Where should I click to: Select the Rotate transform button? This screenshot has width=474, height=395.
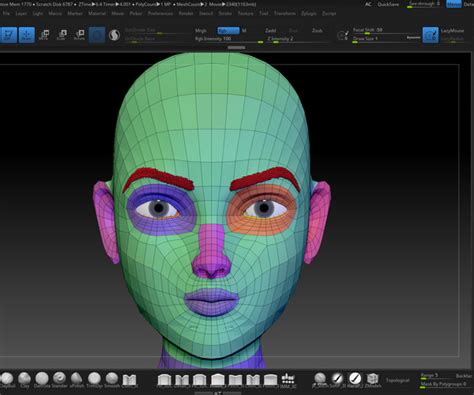click(79, 35)
